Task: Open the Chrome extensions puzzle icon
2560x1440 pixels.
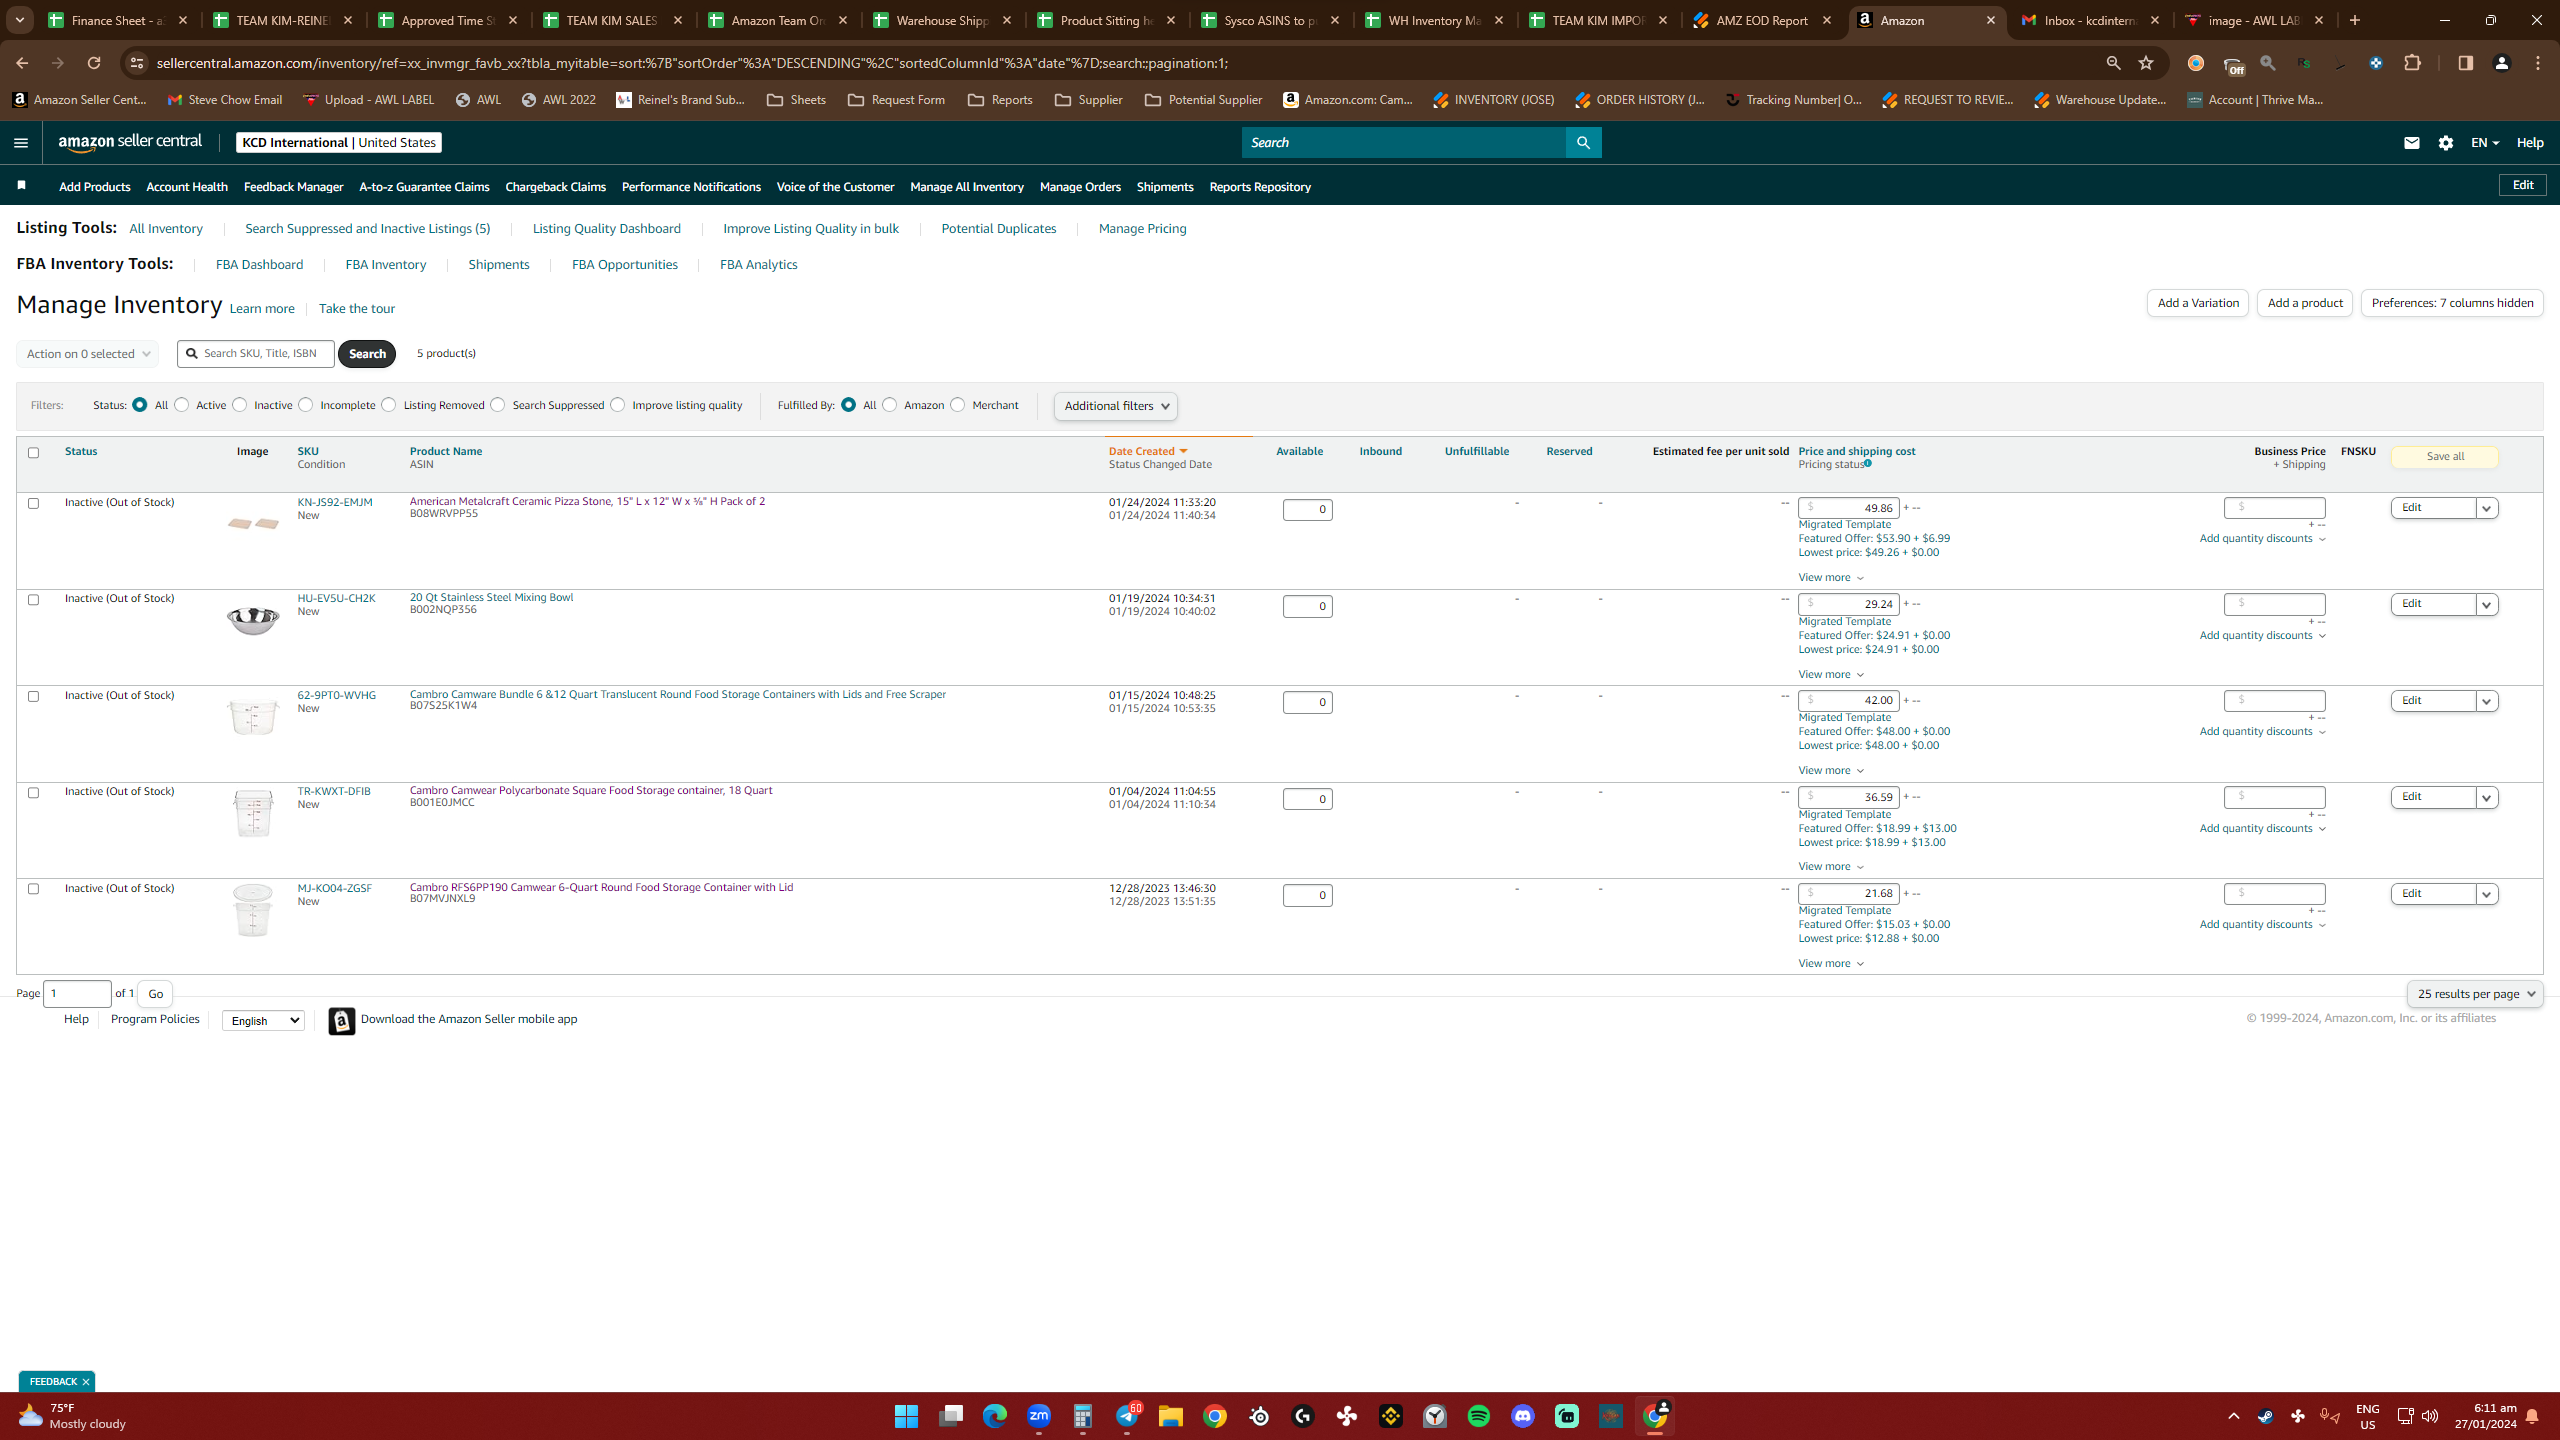Action: pyautogui.click(x=2413, y=63)
